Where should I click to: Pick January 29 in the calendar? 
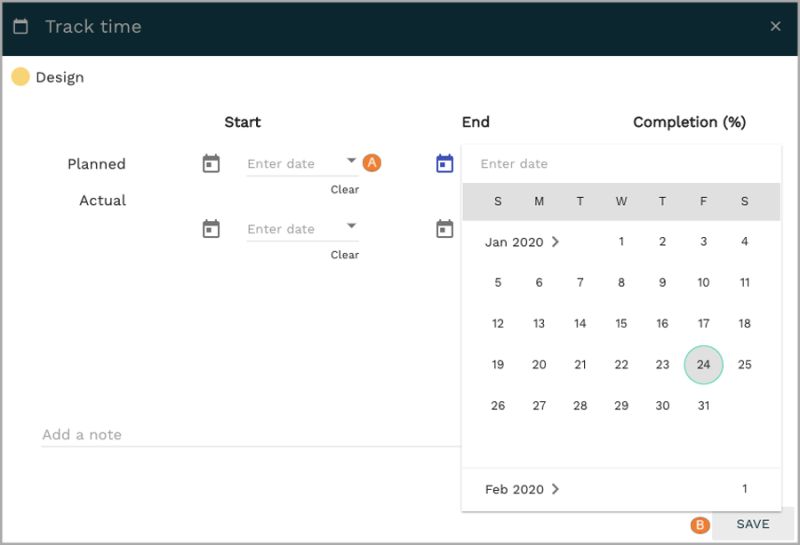click(621, 406)
